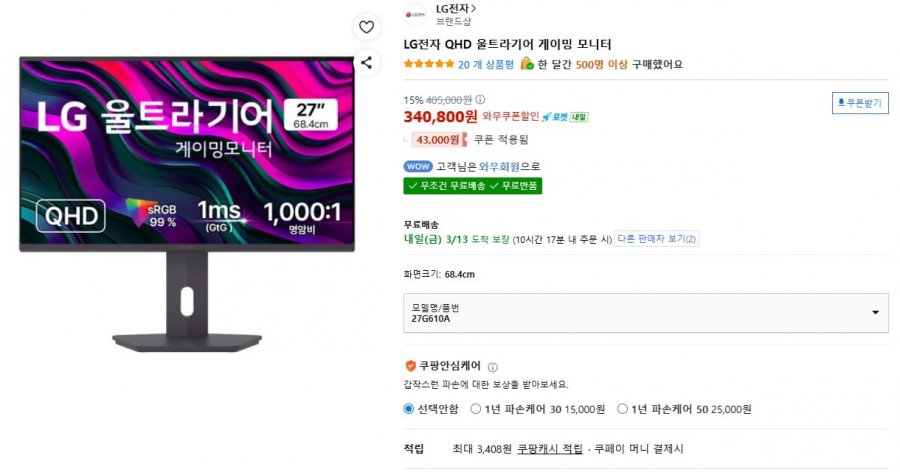Click the info icon next to 쿠팡안심케어

[x=493, y=367]
